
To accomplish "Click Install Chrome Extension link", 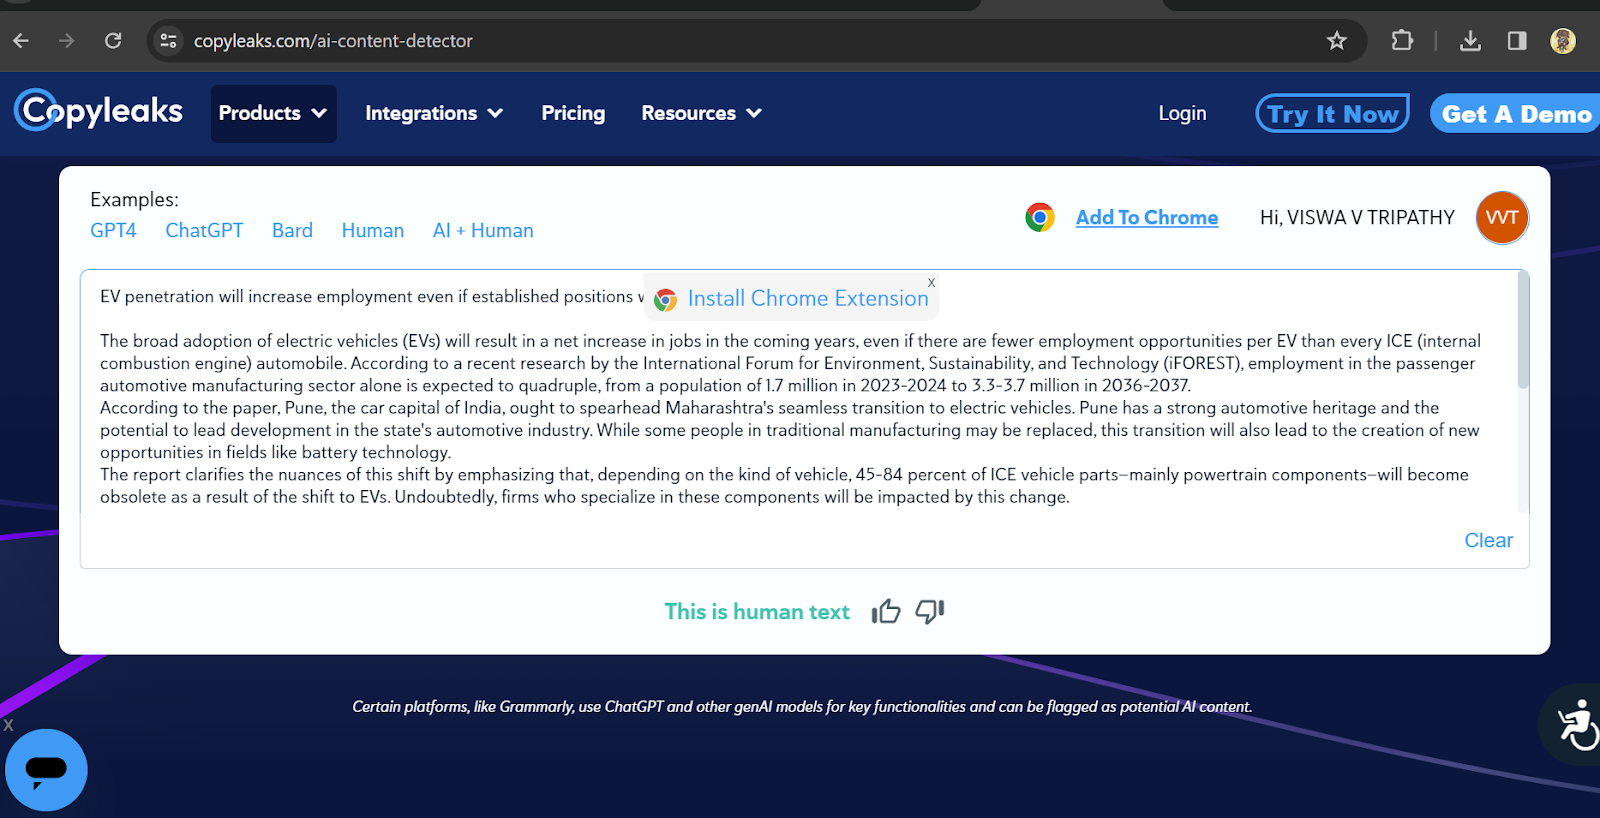I will (x=808, y=298).
